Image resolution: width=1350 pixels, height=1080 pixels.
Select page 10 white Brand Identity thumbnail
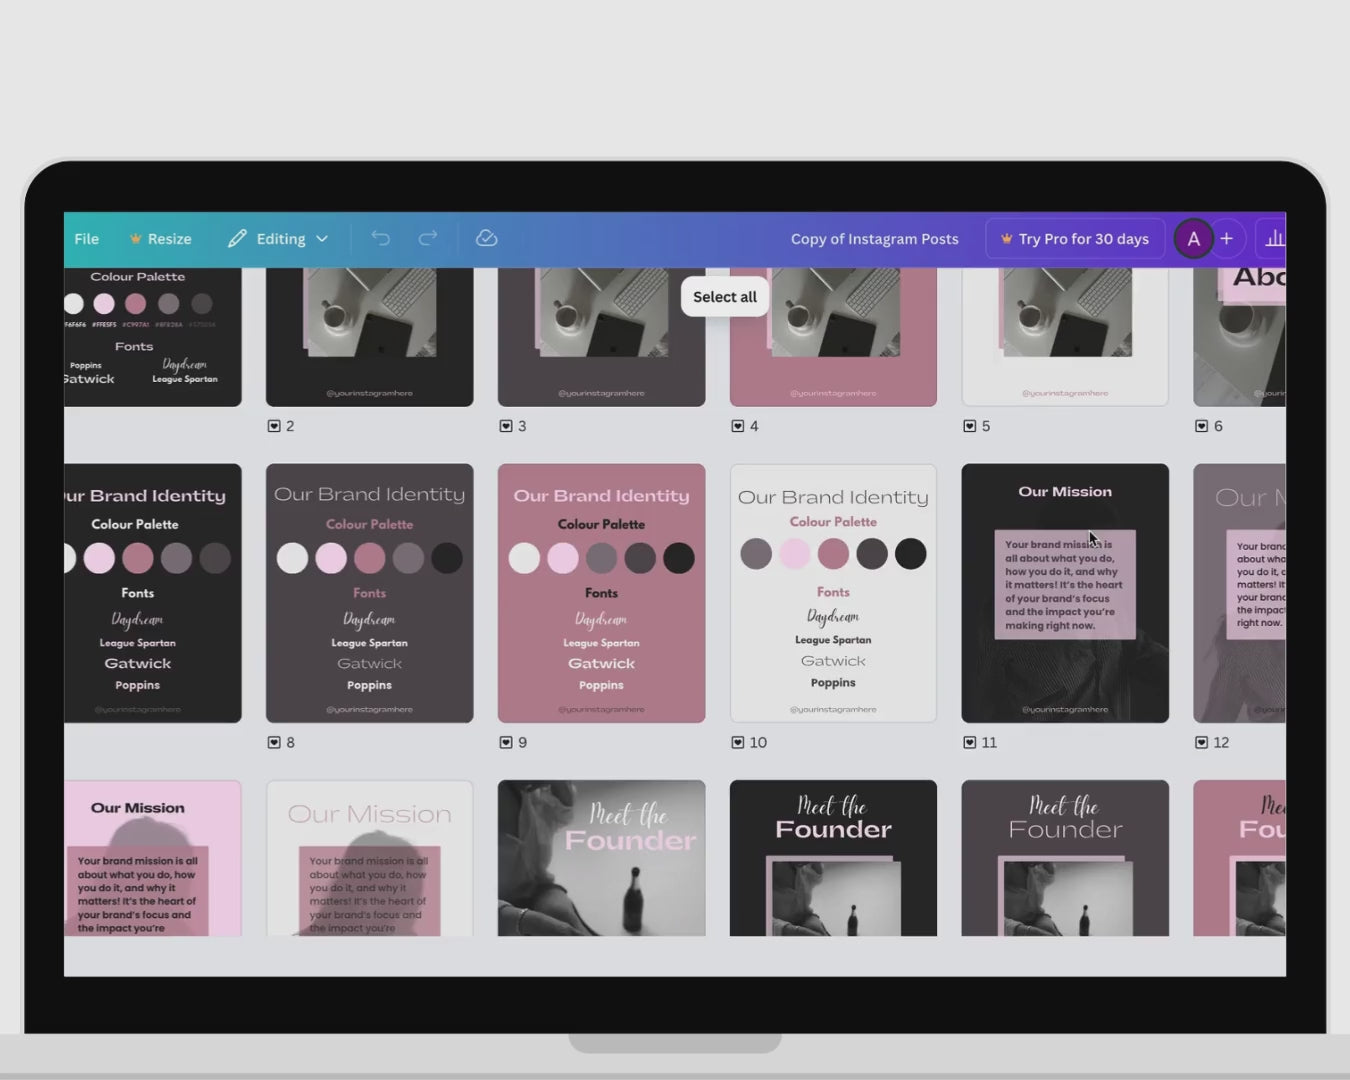pos(834,593)
